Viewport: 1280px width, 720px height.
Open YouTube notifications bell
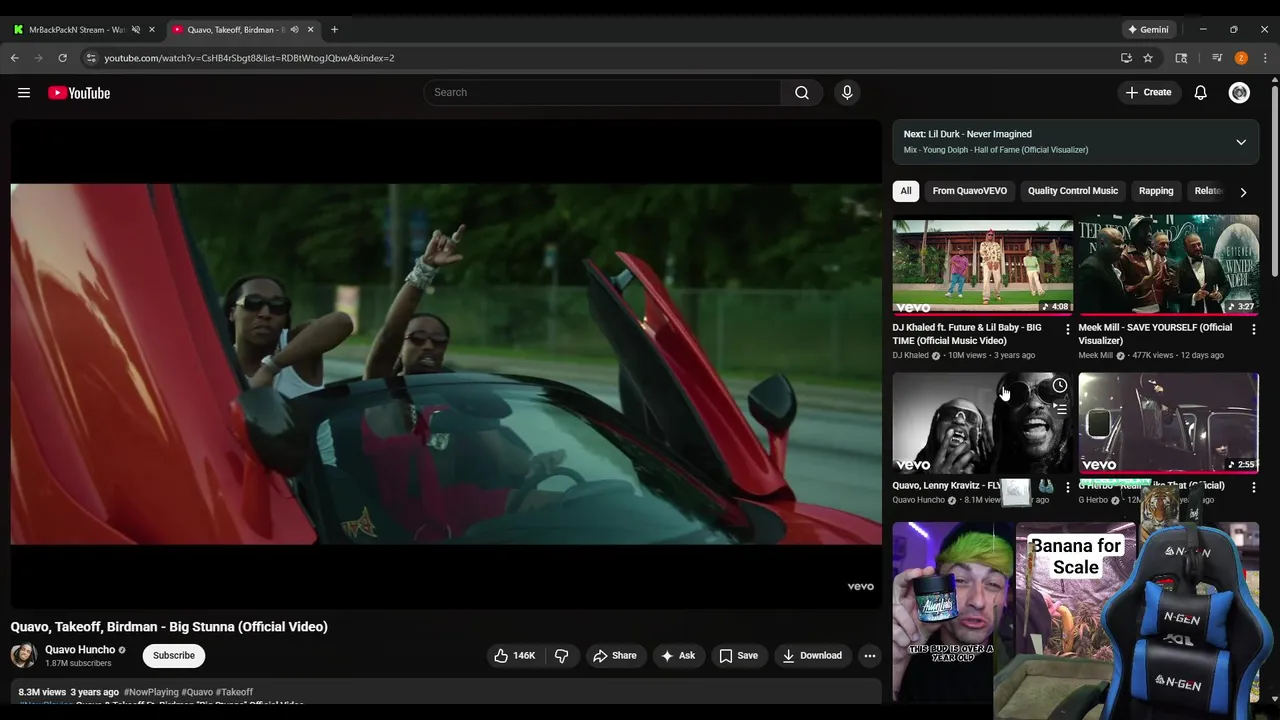coord(1201,93)
